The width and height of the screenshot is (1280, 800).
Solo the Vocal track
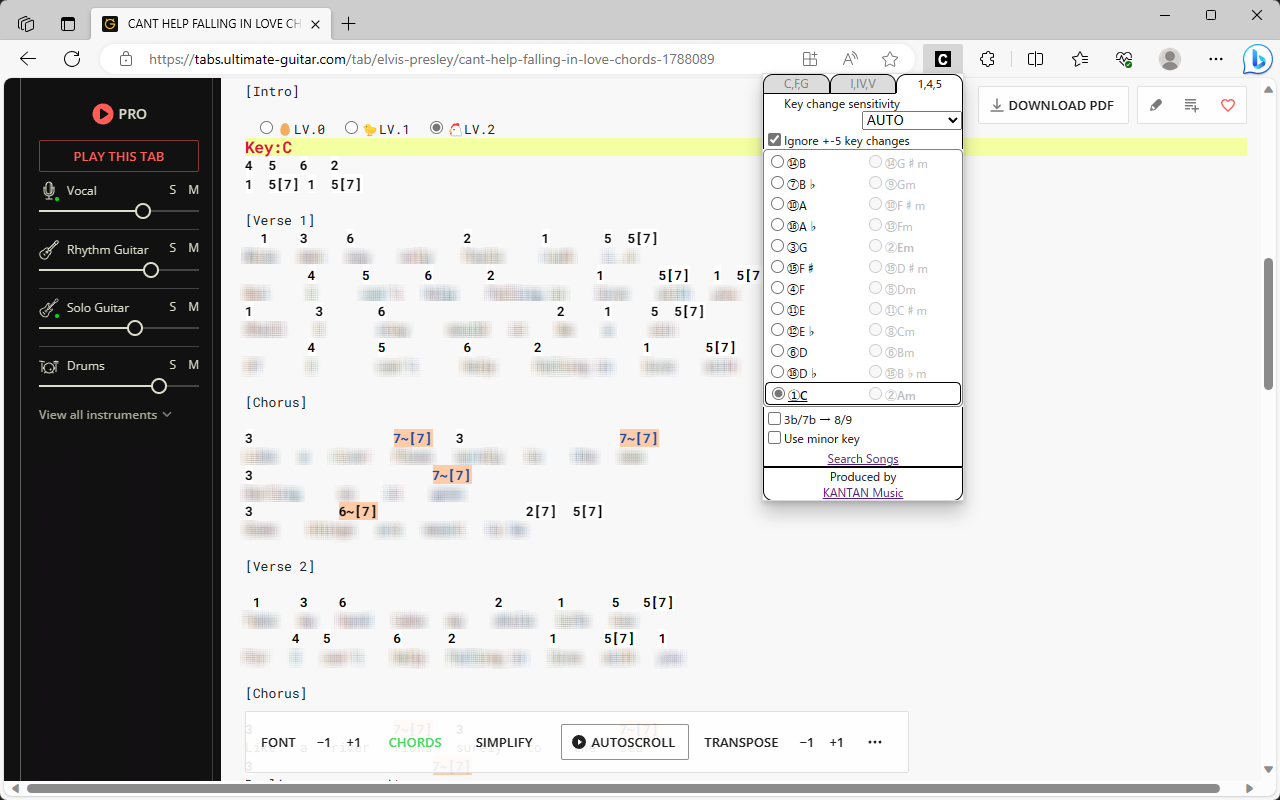pyautogui.click(x=172, y=190)
